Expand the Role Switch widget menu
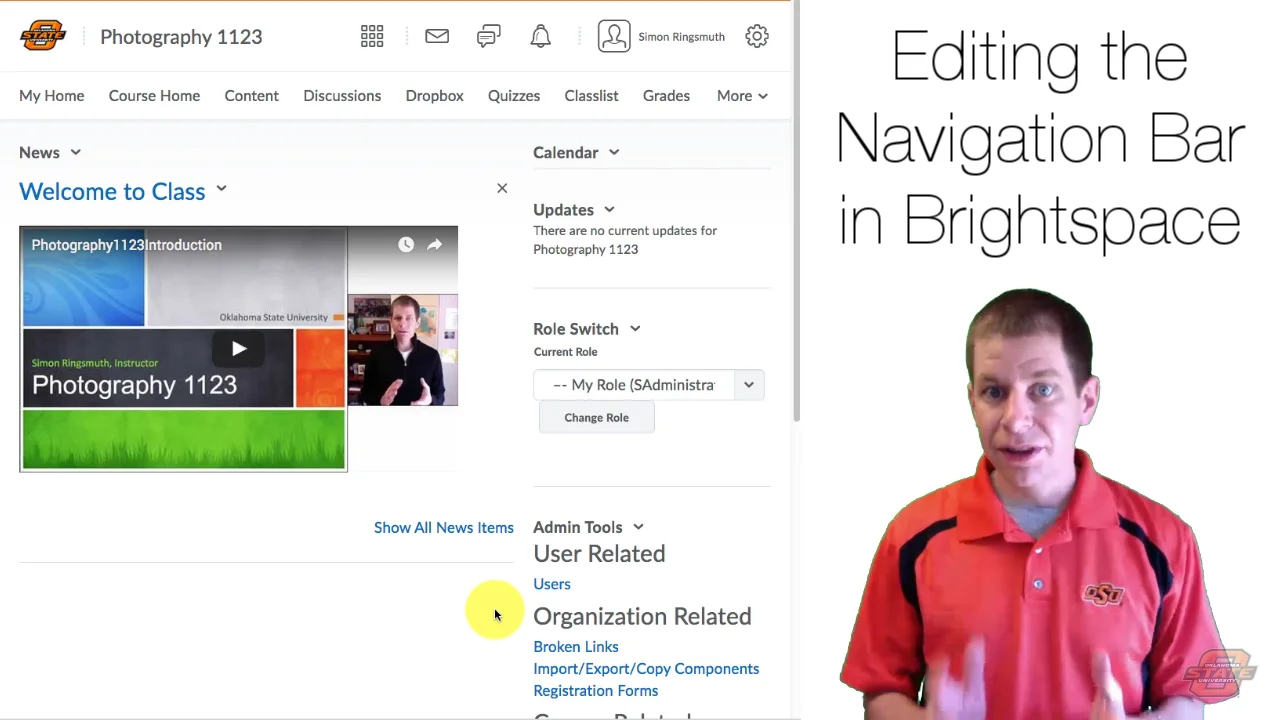 tap(635, 329)
